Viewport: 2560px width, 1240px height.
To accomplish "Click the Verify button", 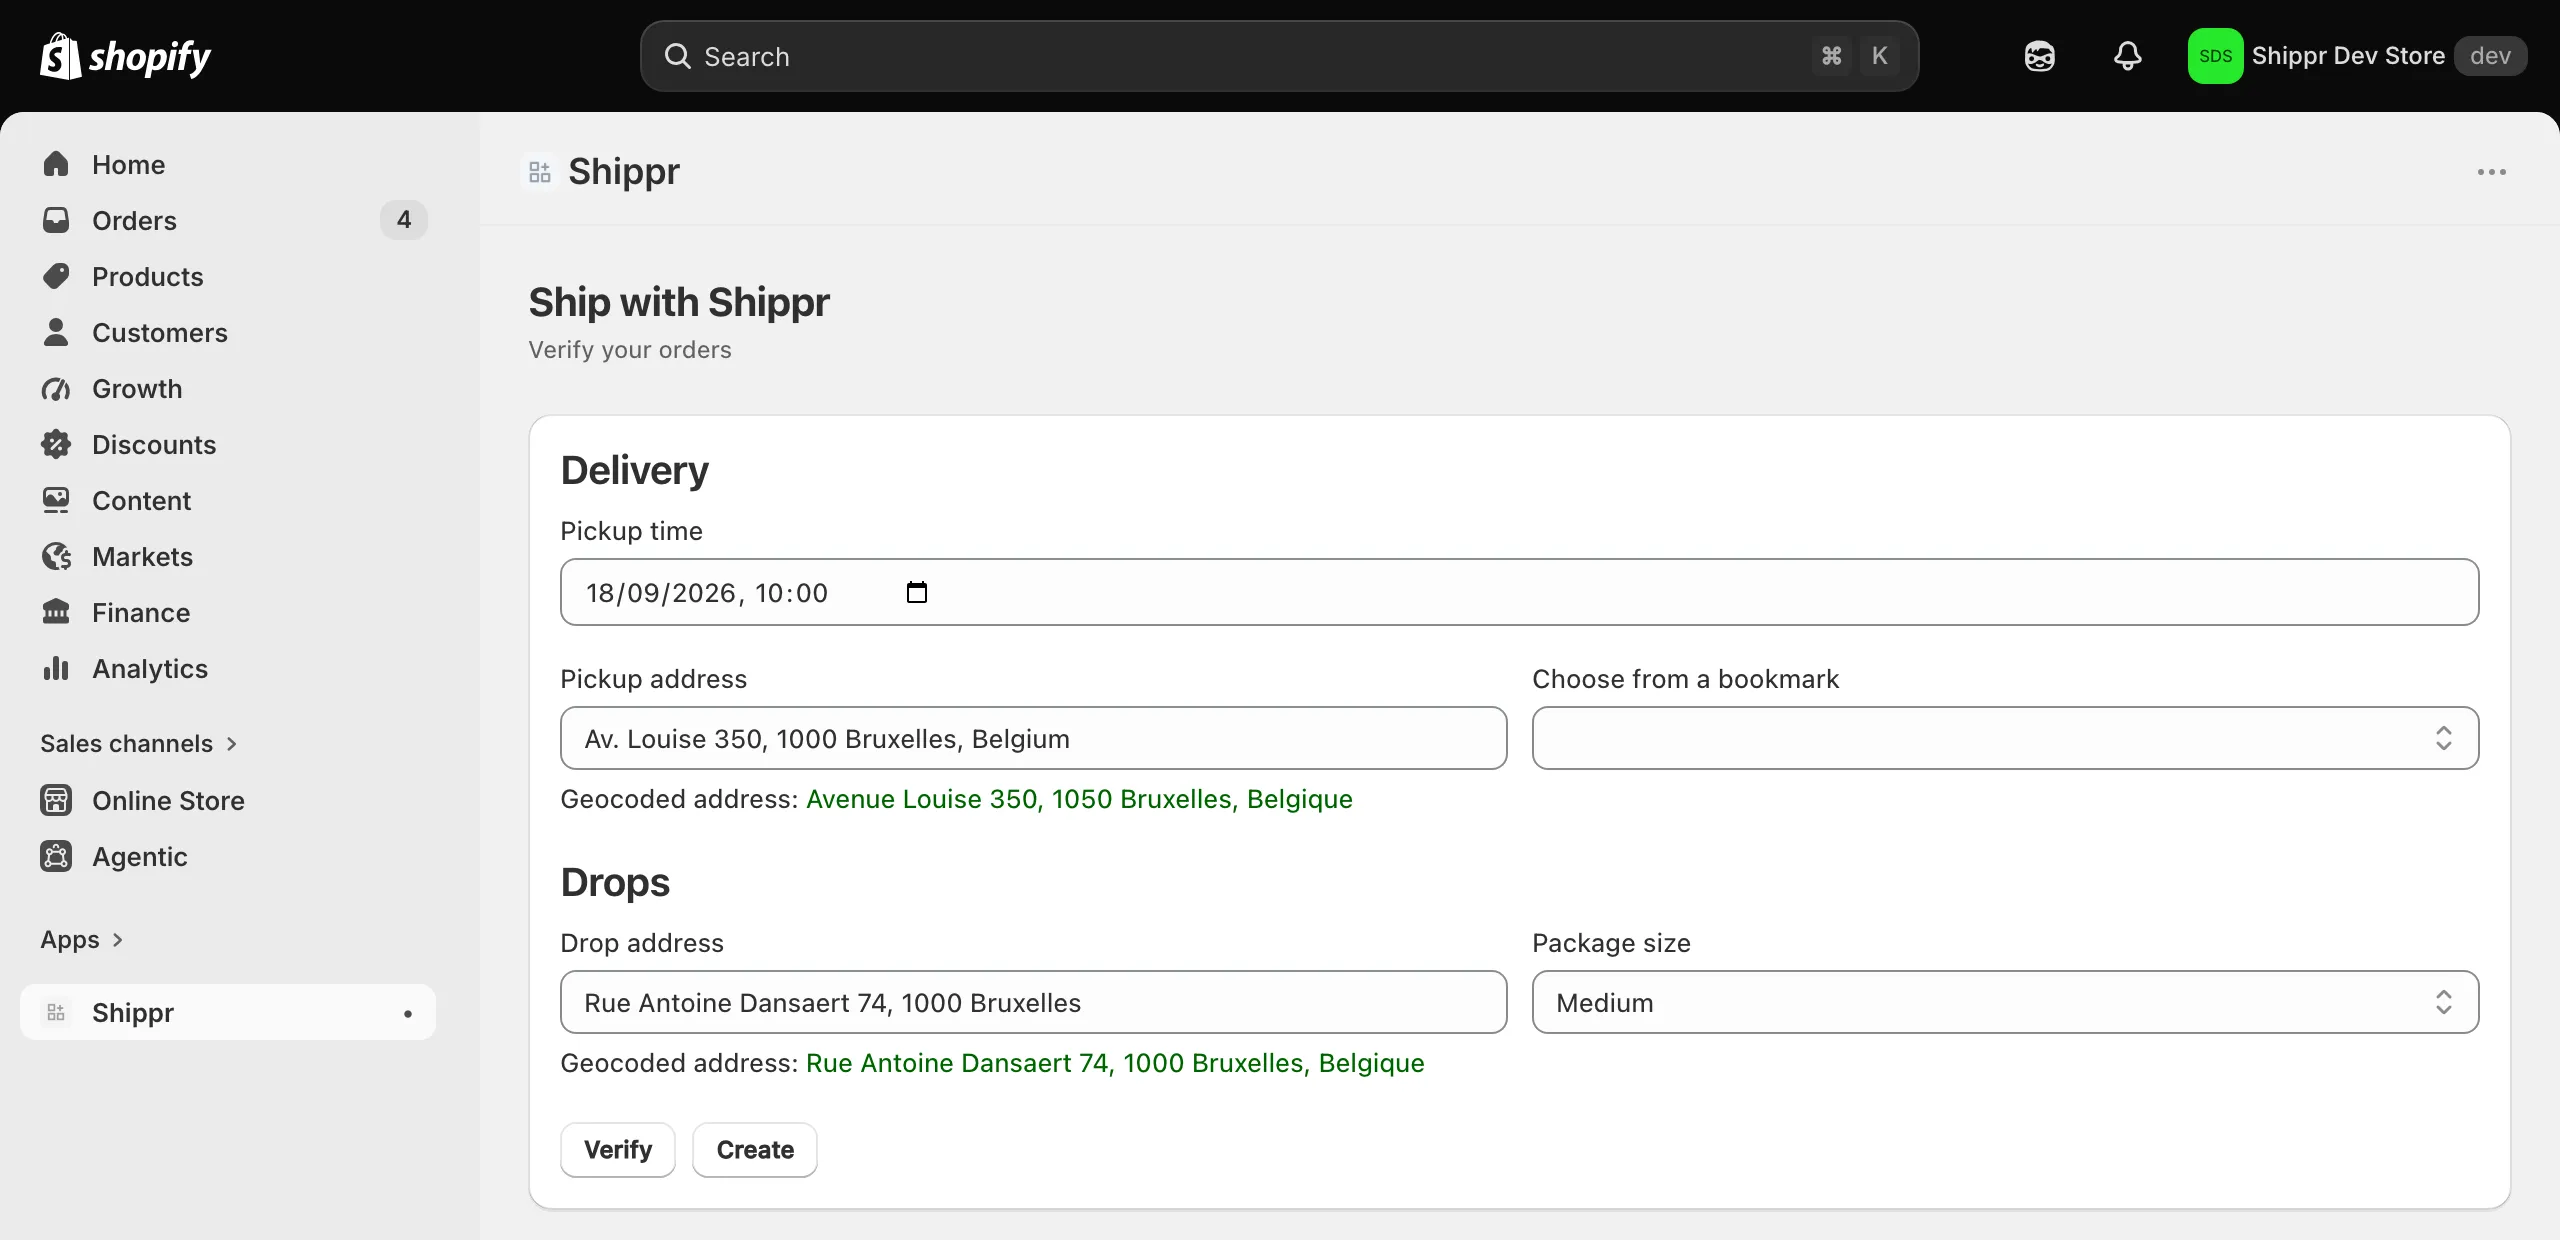I will coord(618,1150).
